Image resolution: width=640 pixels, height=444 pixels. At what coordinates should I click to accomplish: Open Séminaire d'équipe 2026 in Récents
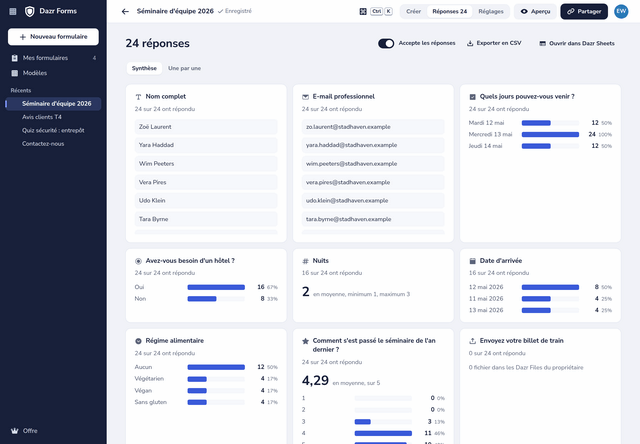pyautogui.click(x=53, y=104)
